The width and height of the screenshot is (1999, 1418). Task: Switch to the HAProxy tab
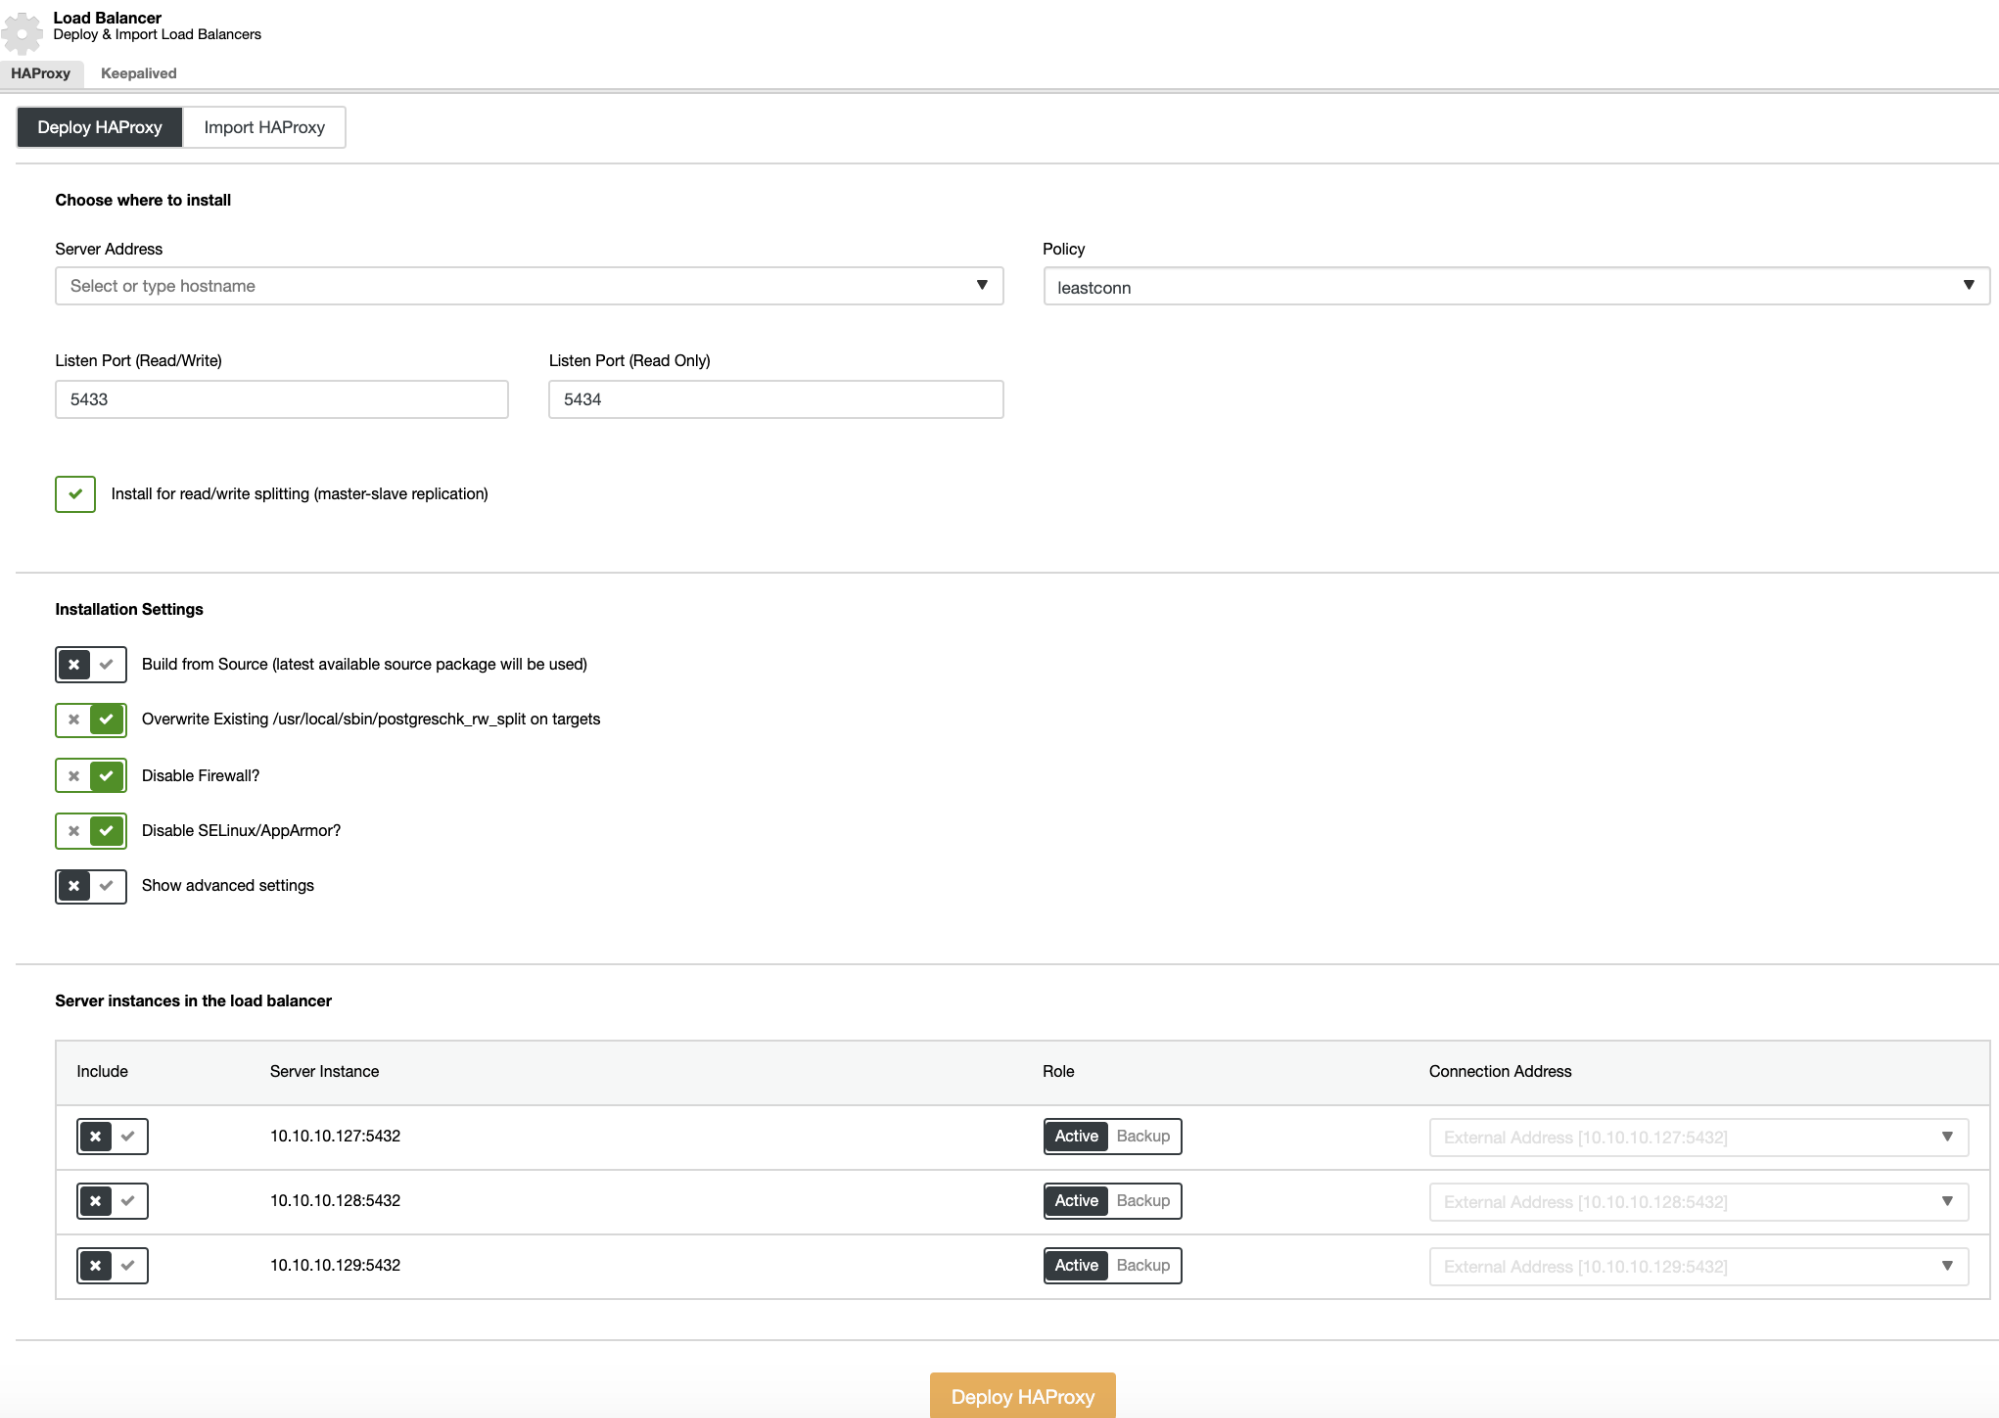click(41, 73)
